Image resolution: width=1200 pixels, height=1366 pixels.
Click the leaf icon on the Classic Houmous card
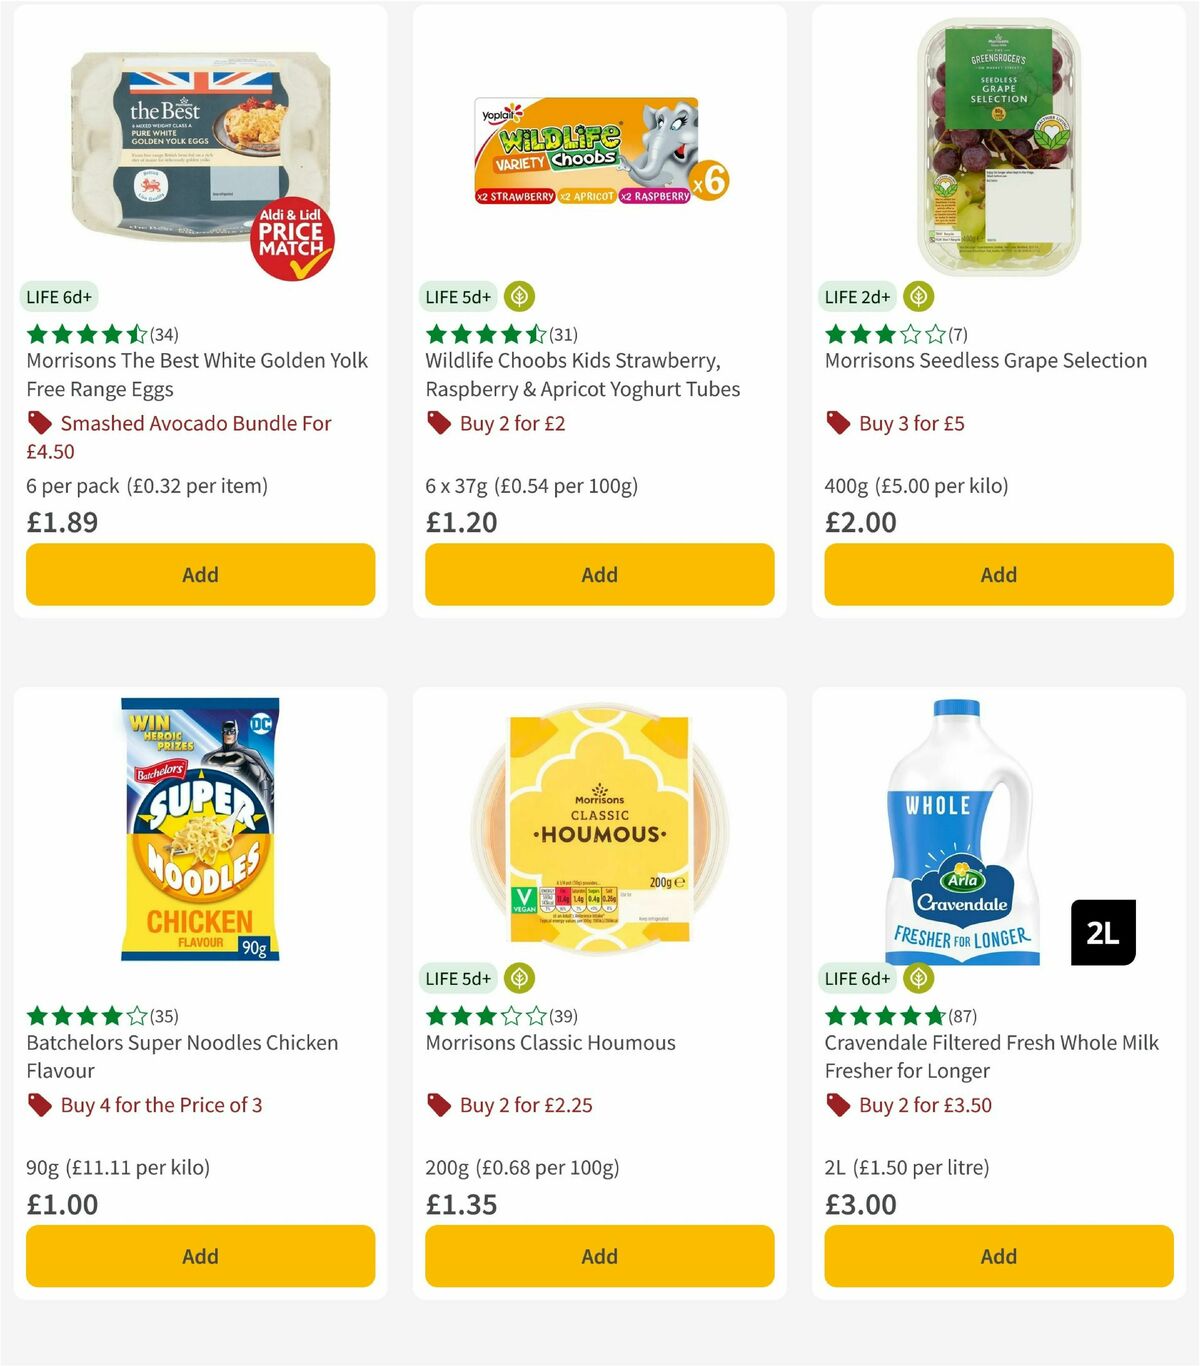(x=520, y=978)
